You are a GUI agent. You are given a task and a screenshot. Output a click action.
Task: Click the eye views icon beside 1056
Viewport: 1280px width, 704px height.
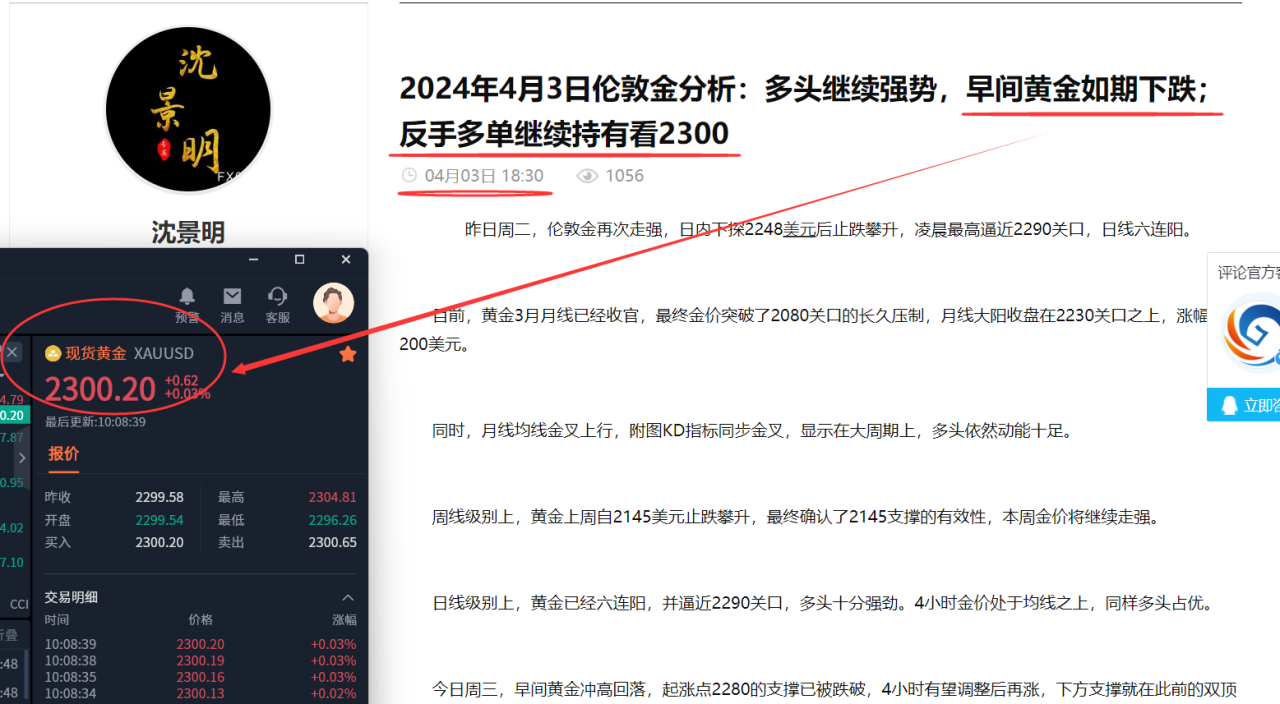click(587, 176)
